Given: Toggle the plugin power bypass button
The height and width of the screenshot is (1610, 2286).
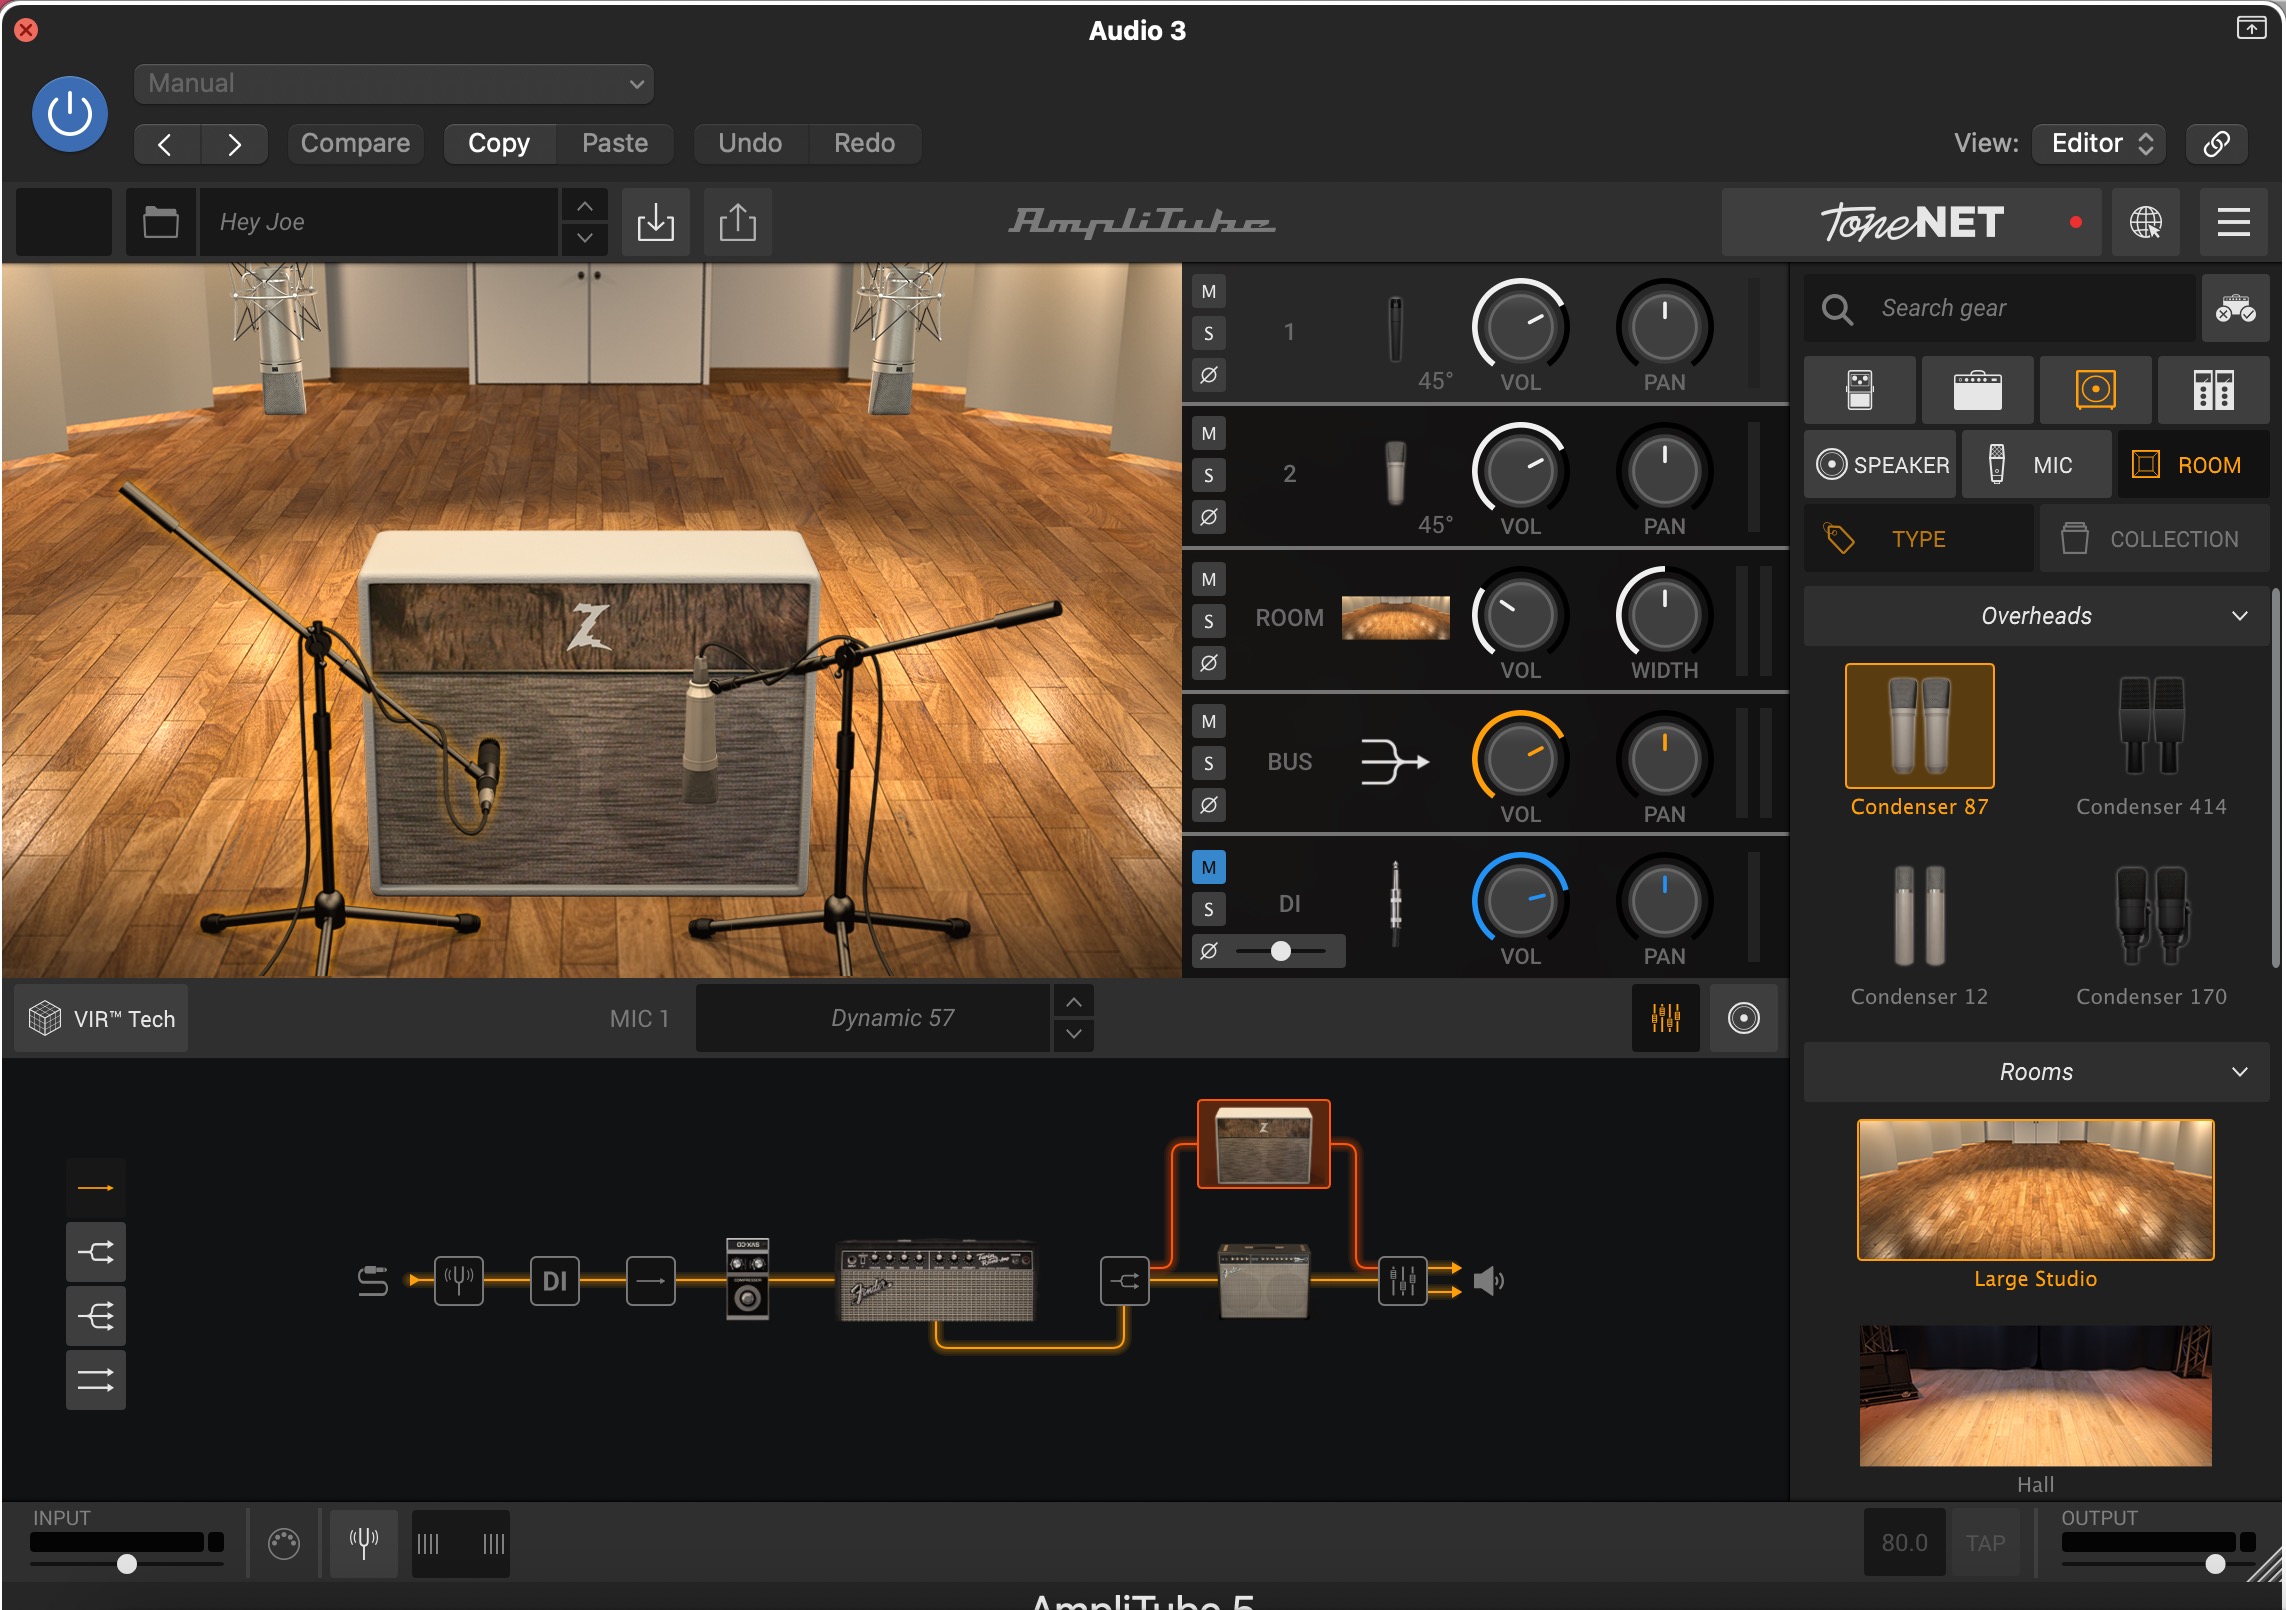Looking at the screenshot, I should pos(70,114).
